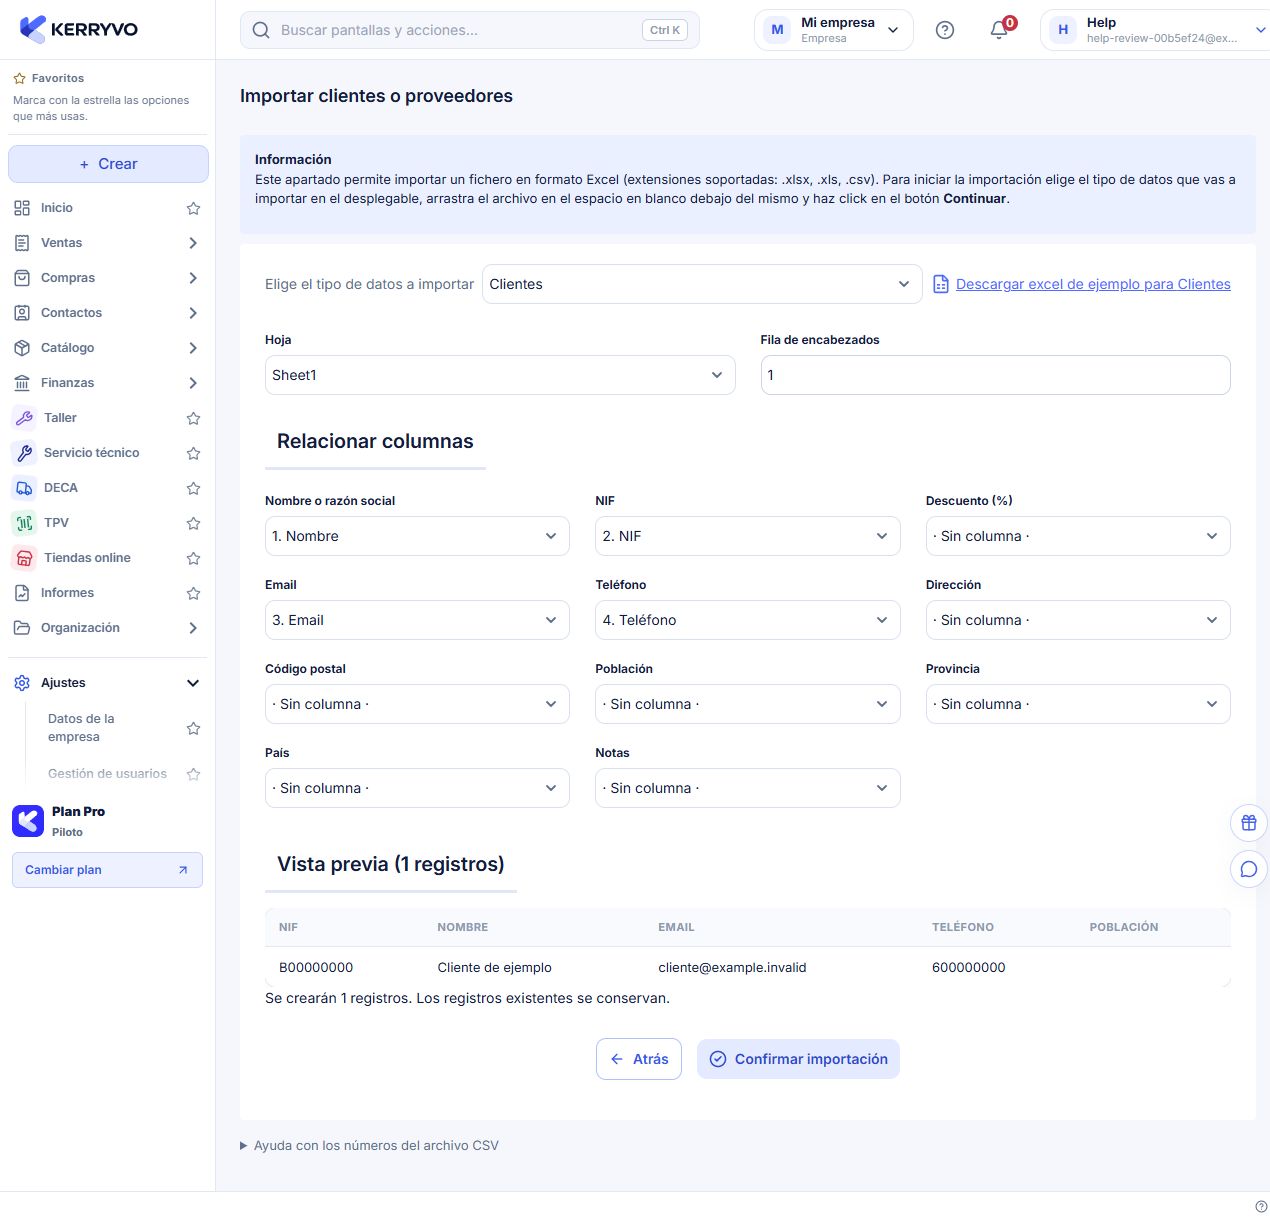Screen dimensions: 1270x1221
Task: Click the Cambiar plan button
Action: pyautogui.click(x=107, y=870)
